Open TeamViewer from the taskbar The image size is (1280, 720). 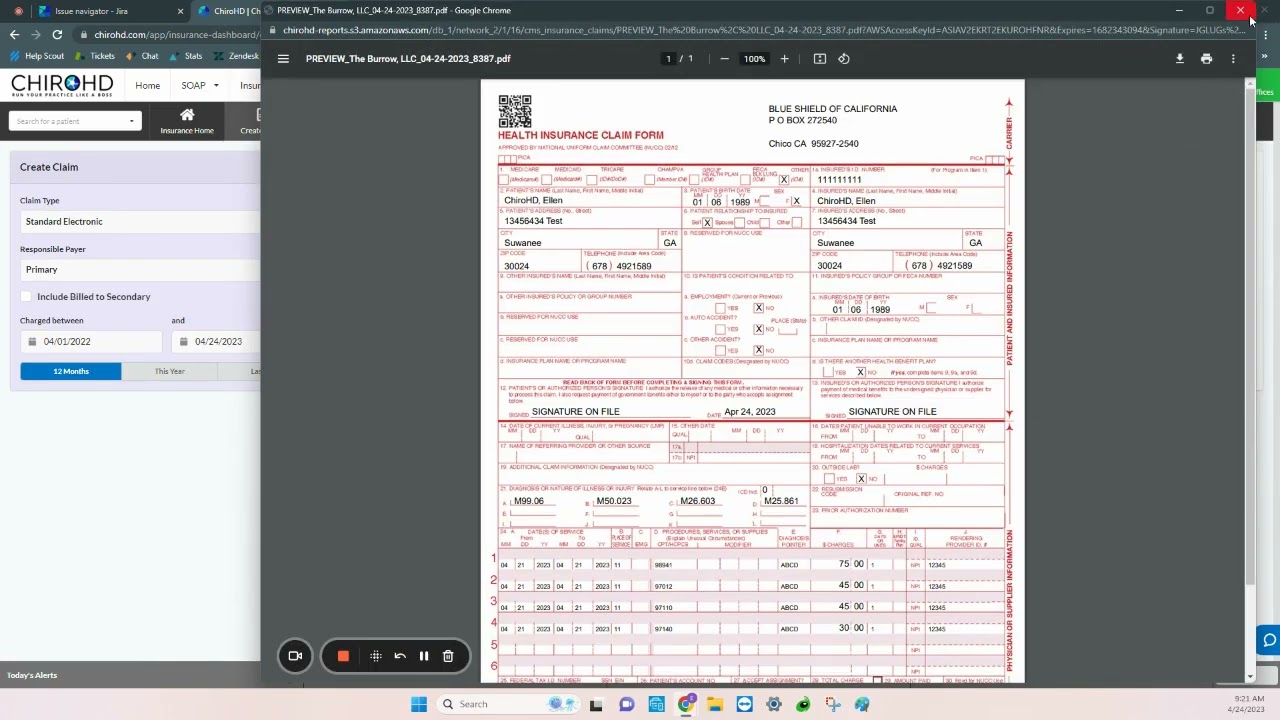coord(744,704)
